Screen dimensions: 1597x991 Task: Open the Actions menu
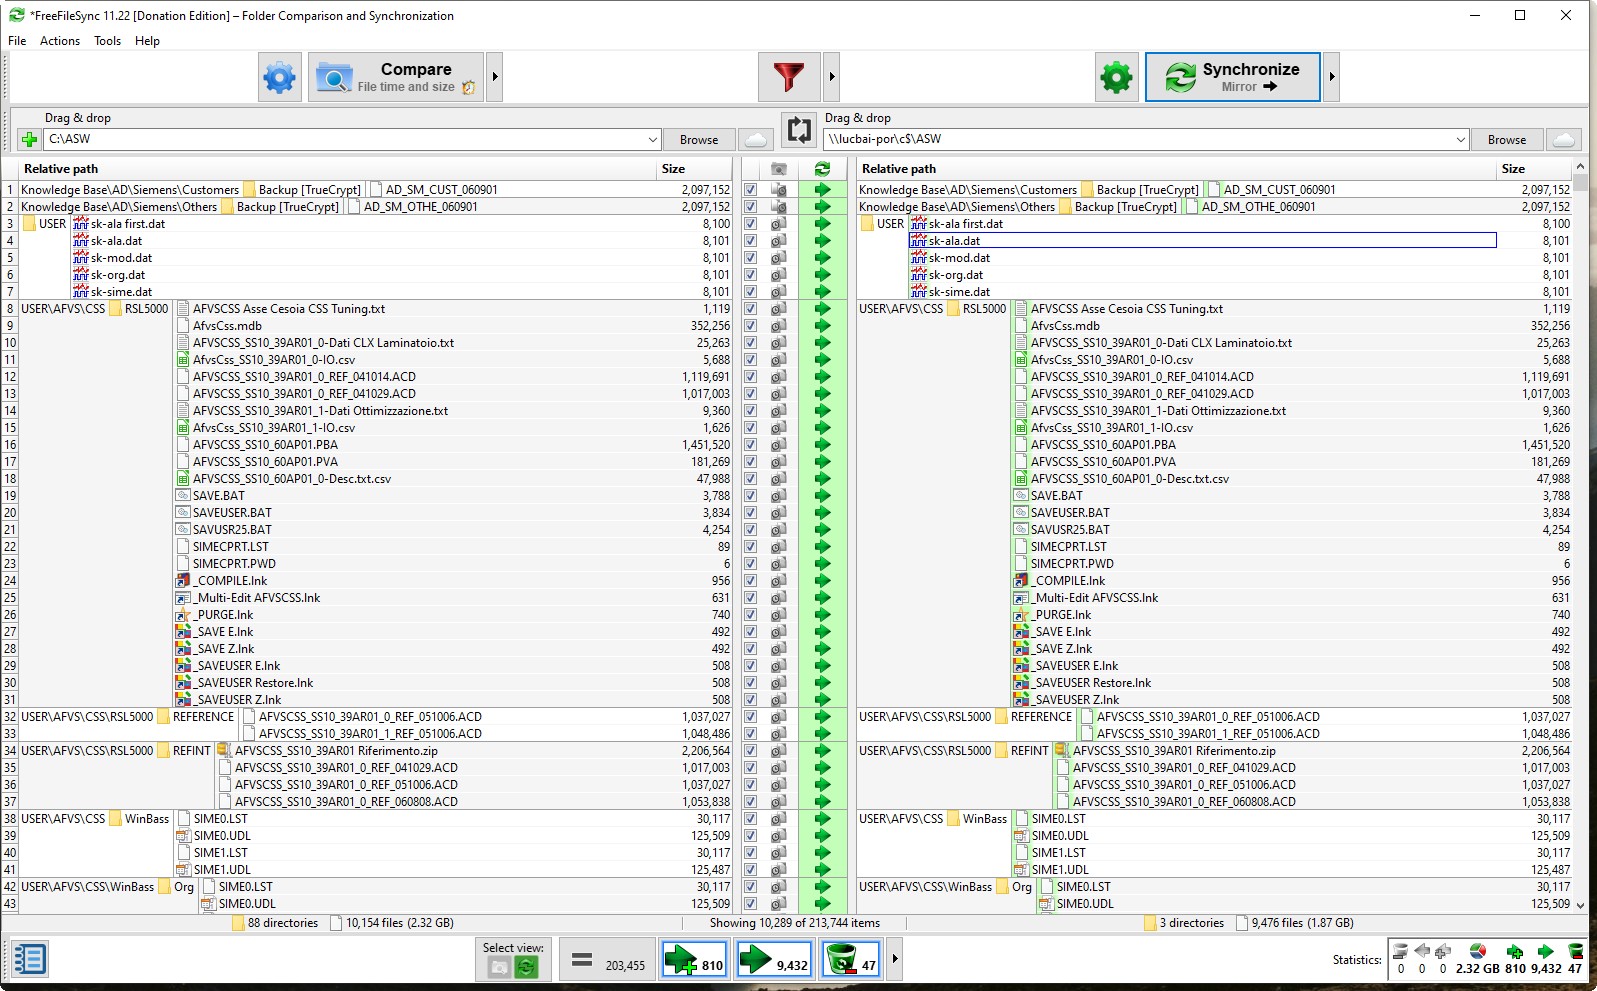pos(60,41)
